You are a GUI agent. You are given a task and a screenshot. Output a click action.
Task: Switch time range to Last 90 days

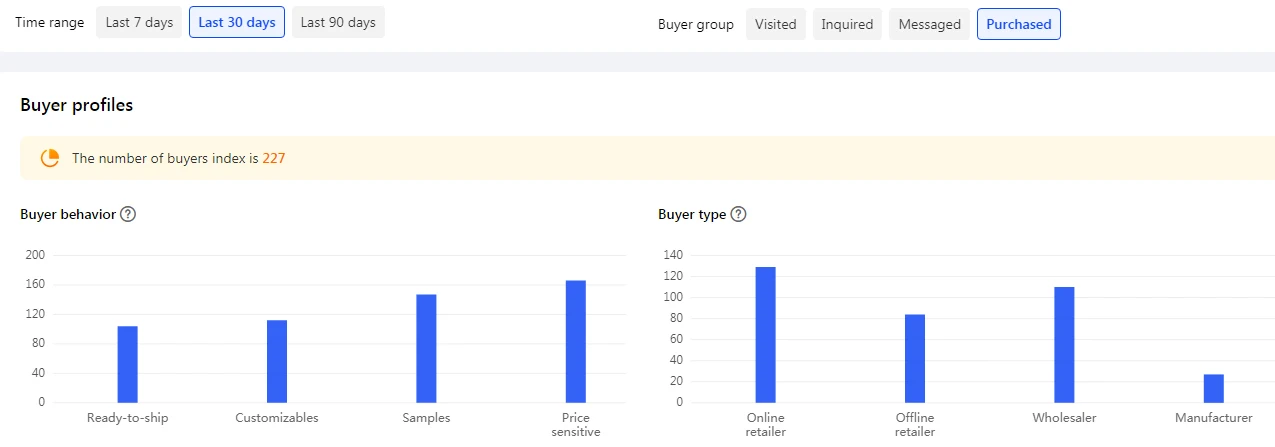338,22
